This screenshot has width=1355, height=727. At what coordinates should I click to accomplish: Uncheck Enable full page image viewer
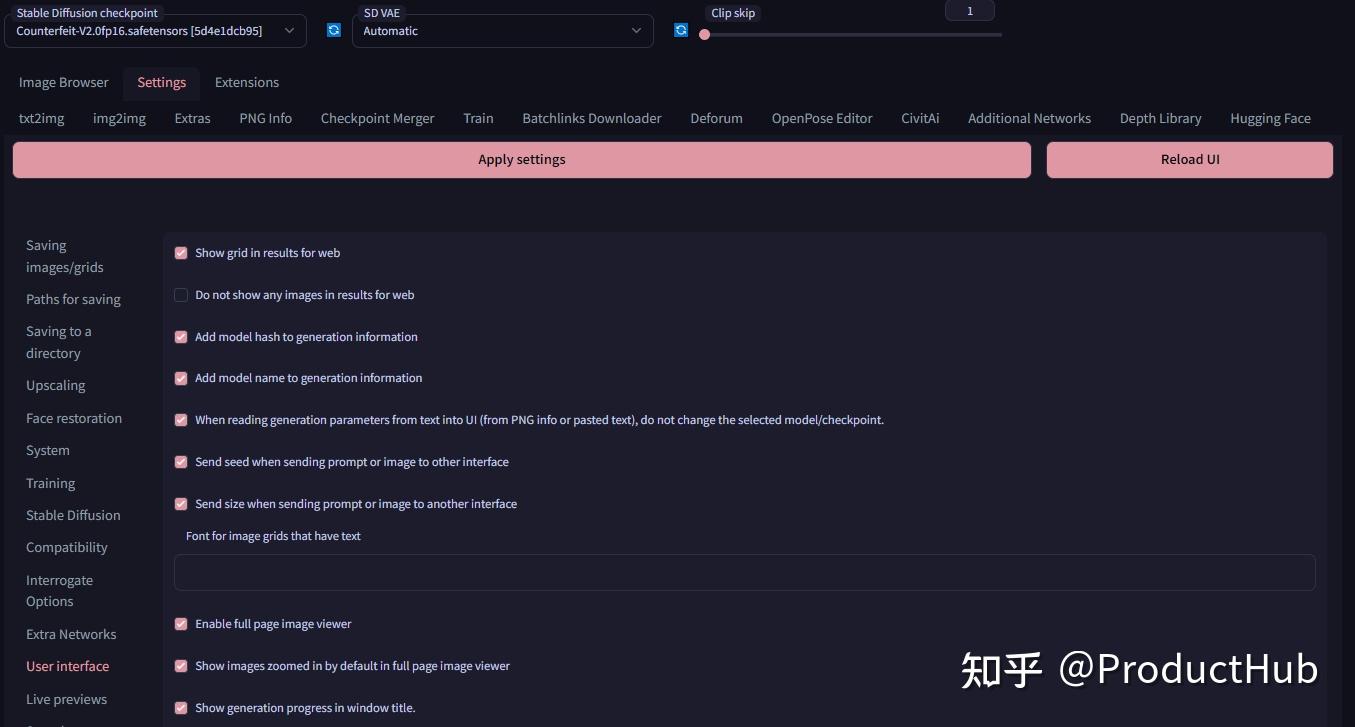tap(181, 624)
